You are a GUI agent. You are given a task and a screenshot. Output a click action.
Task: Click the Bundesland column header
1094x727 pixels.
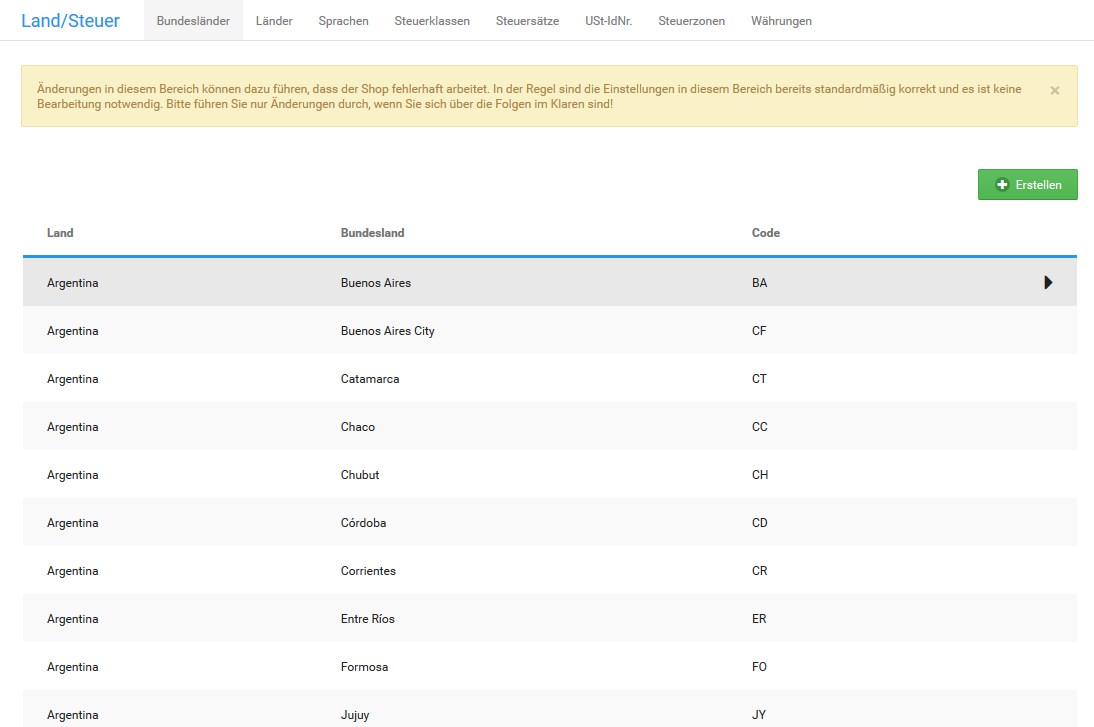[372, 233]
